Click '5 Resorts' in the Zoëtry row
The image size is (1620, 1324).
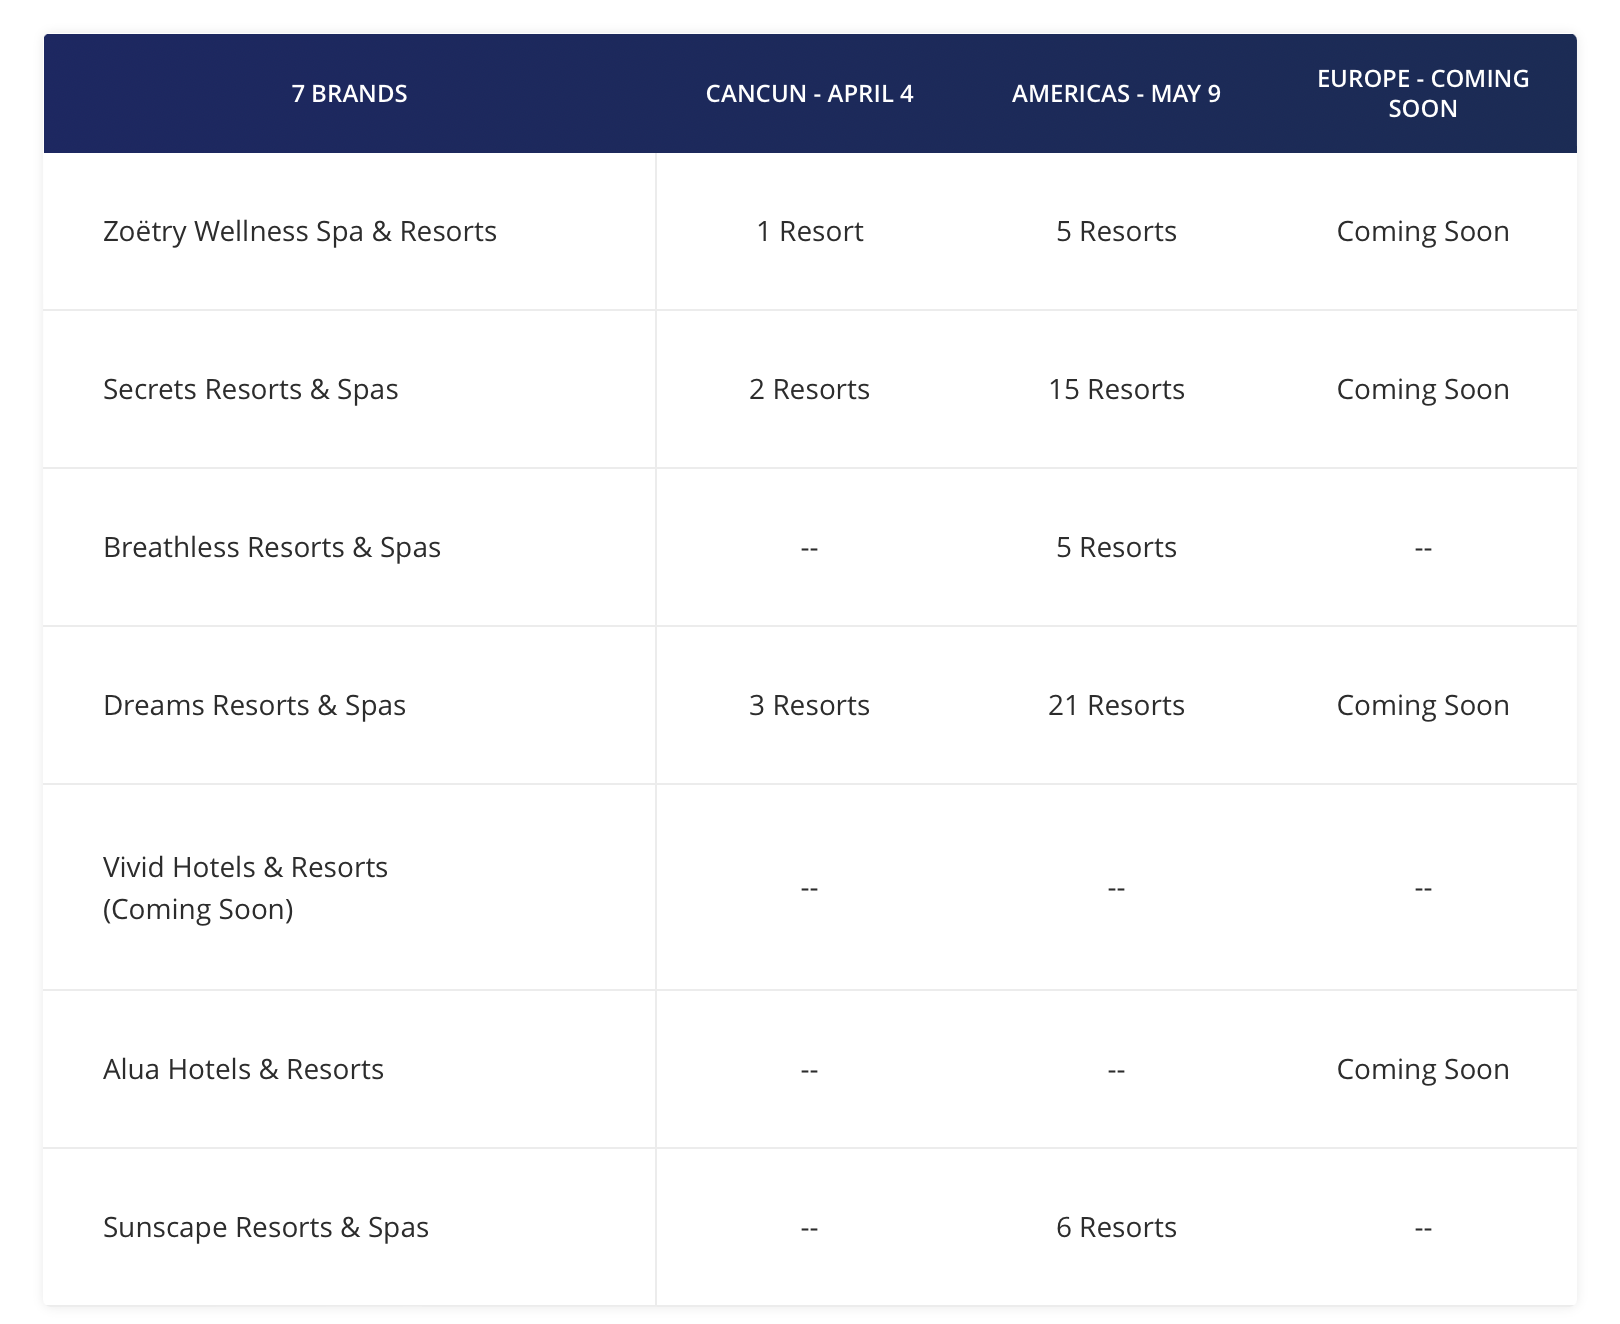pos(1116,232)
